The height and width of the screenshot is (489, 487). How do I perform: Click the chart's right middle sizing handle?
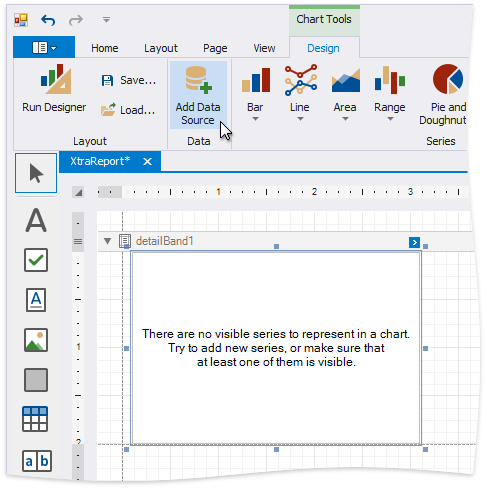425,348
